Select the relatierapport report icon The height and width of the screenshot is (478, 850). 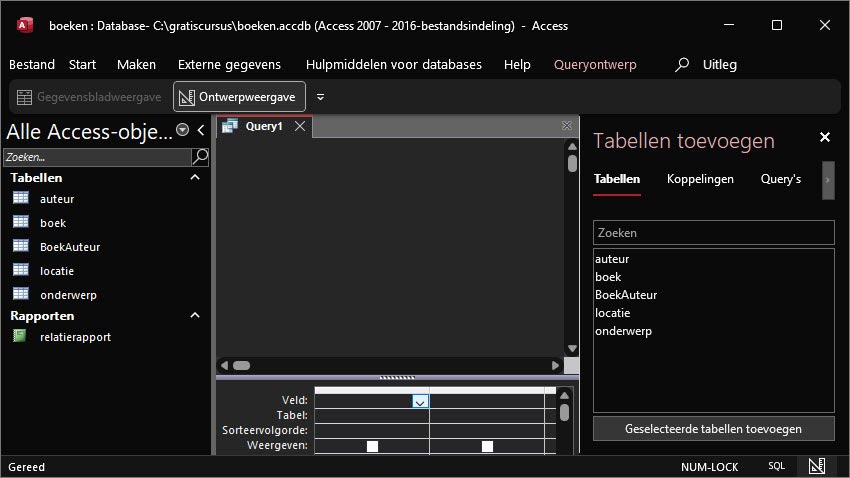[20, 335]
